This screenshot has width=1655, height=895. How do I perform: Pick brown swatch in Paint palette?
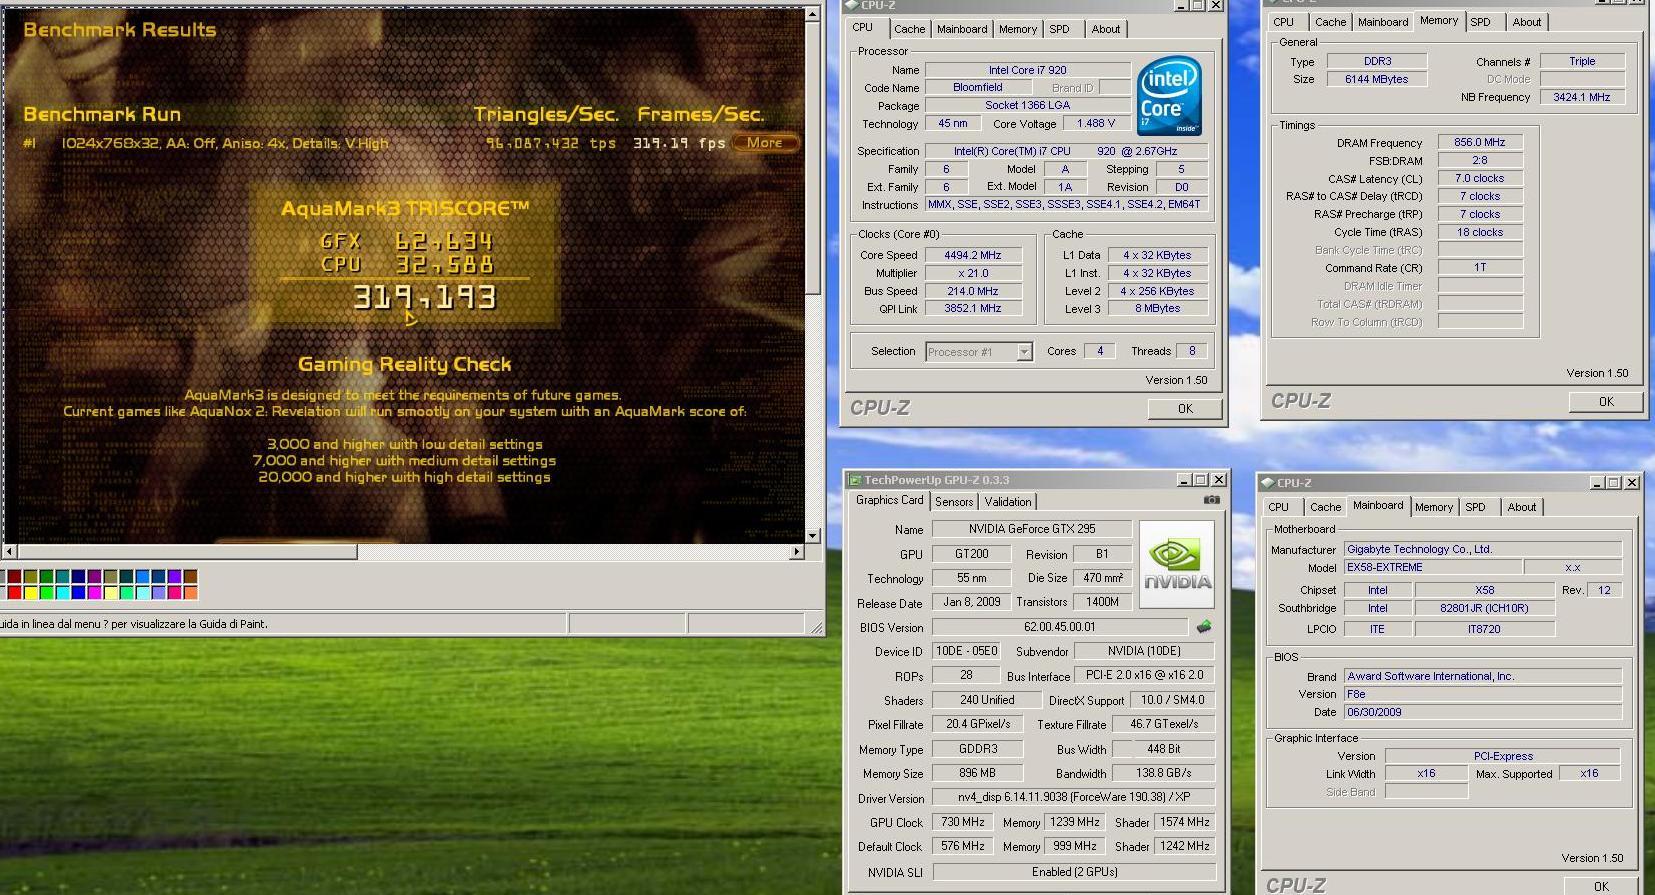click(x=190, y=577)
